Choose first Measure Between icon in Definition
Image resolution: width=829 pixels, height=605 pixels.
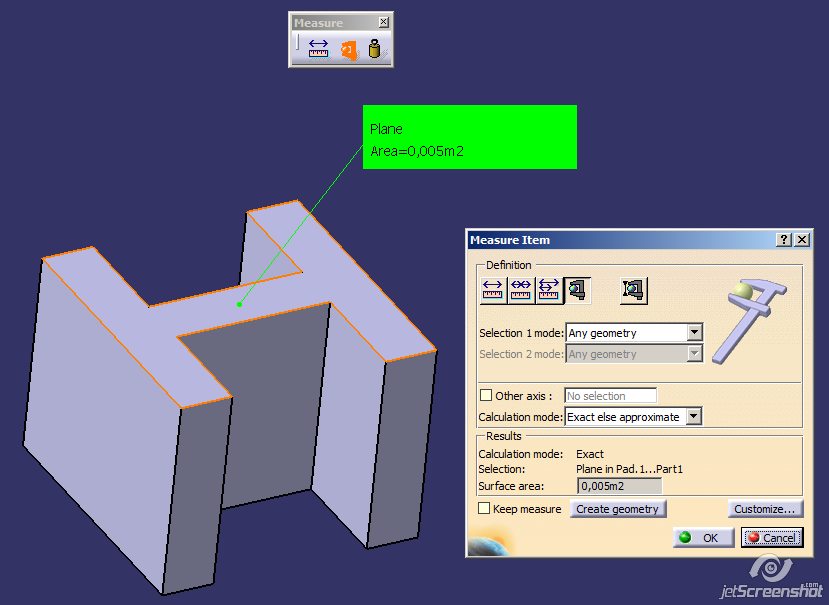(x=493, y=290)
